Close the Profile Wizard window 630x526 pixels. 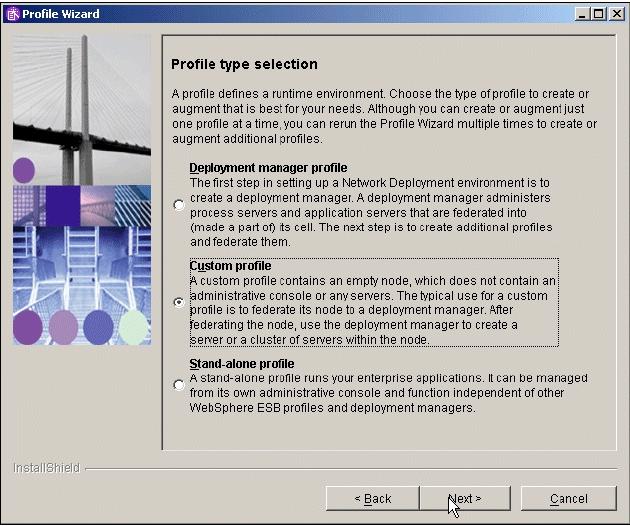tap(616, 14)
